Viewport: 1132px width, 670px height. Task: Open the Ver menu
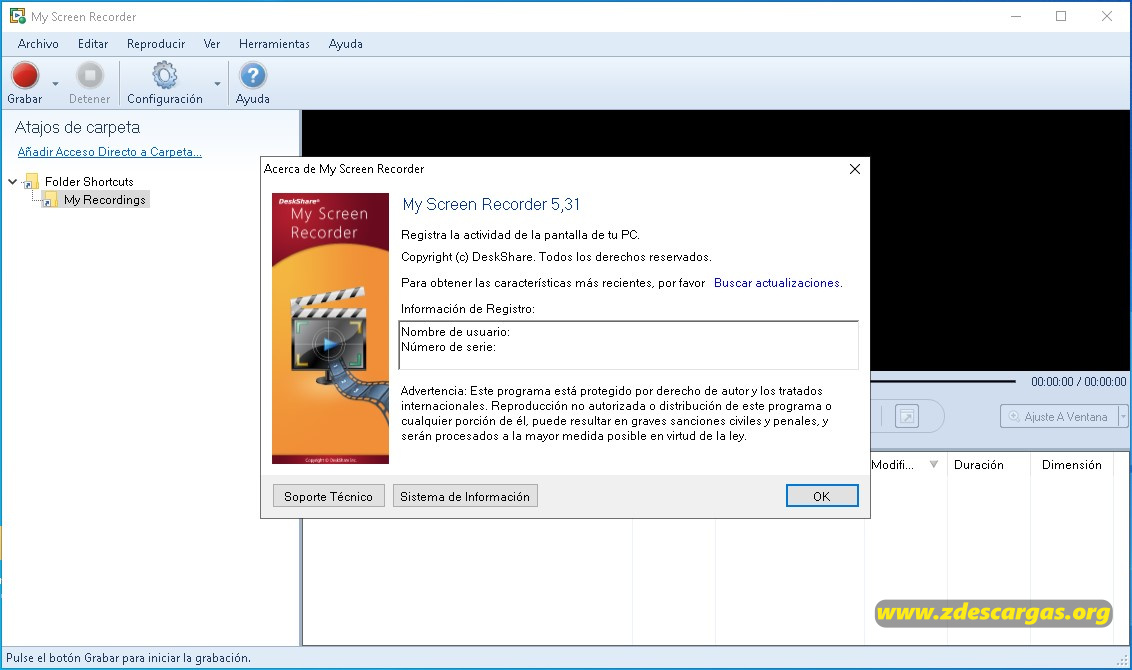pos(212,44)
